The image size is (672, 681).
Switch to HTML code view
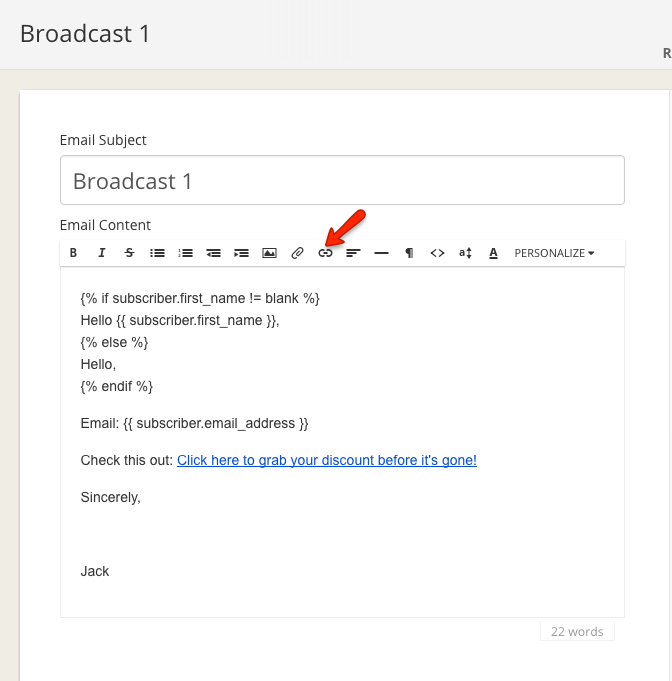point(437,253)
